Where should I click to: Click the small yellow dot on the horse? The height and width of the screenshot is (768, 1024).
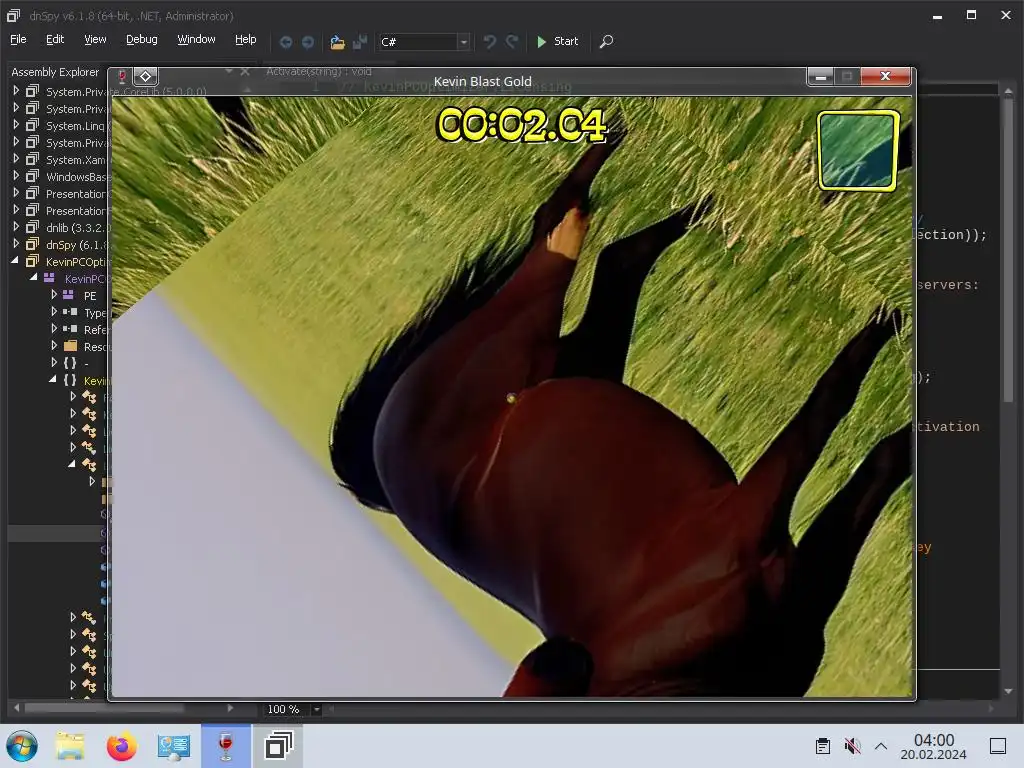(511, 398)
